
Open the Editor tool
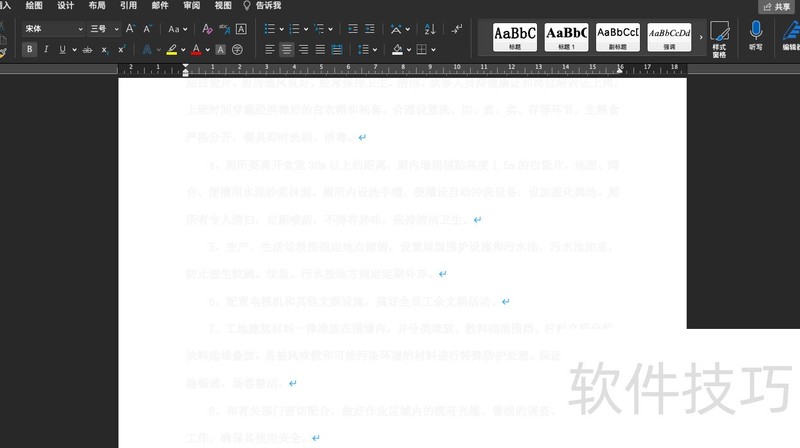click(791, 36)
